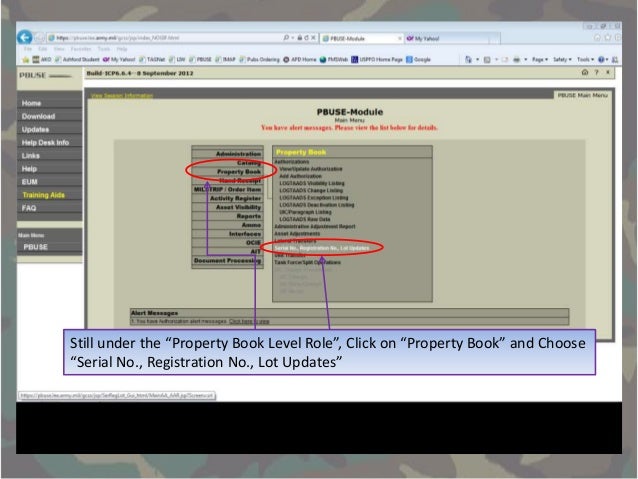Viewport: 638px width, 479px height.
Task: Select Ammo in main menu
Action: (x=227, y=225)
